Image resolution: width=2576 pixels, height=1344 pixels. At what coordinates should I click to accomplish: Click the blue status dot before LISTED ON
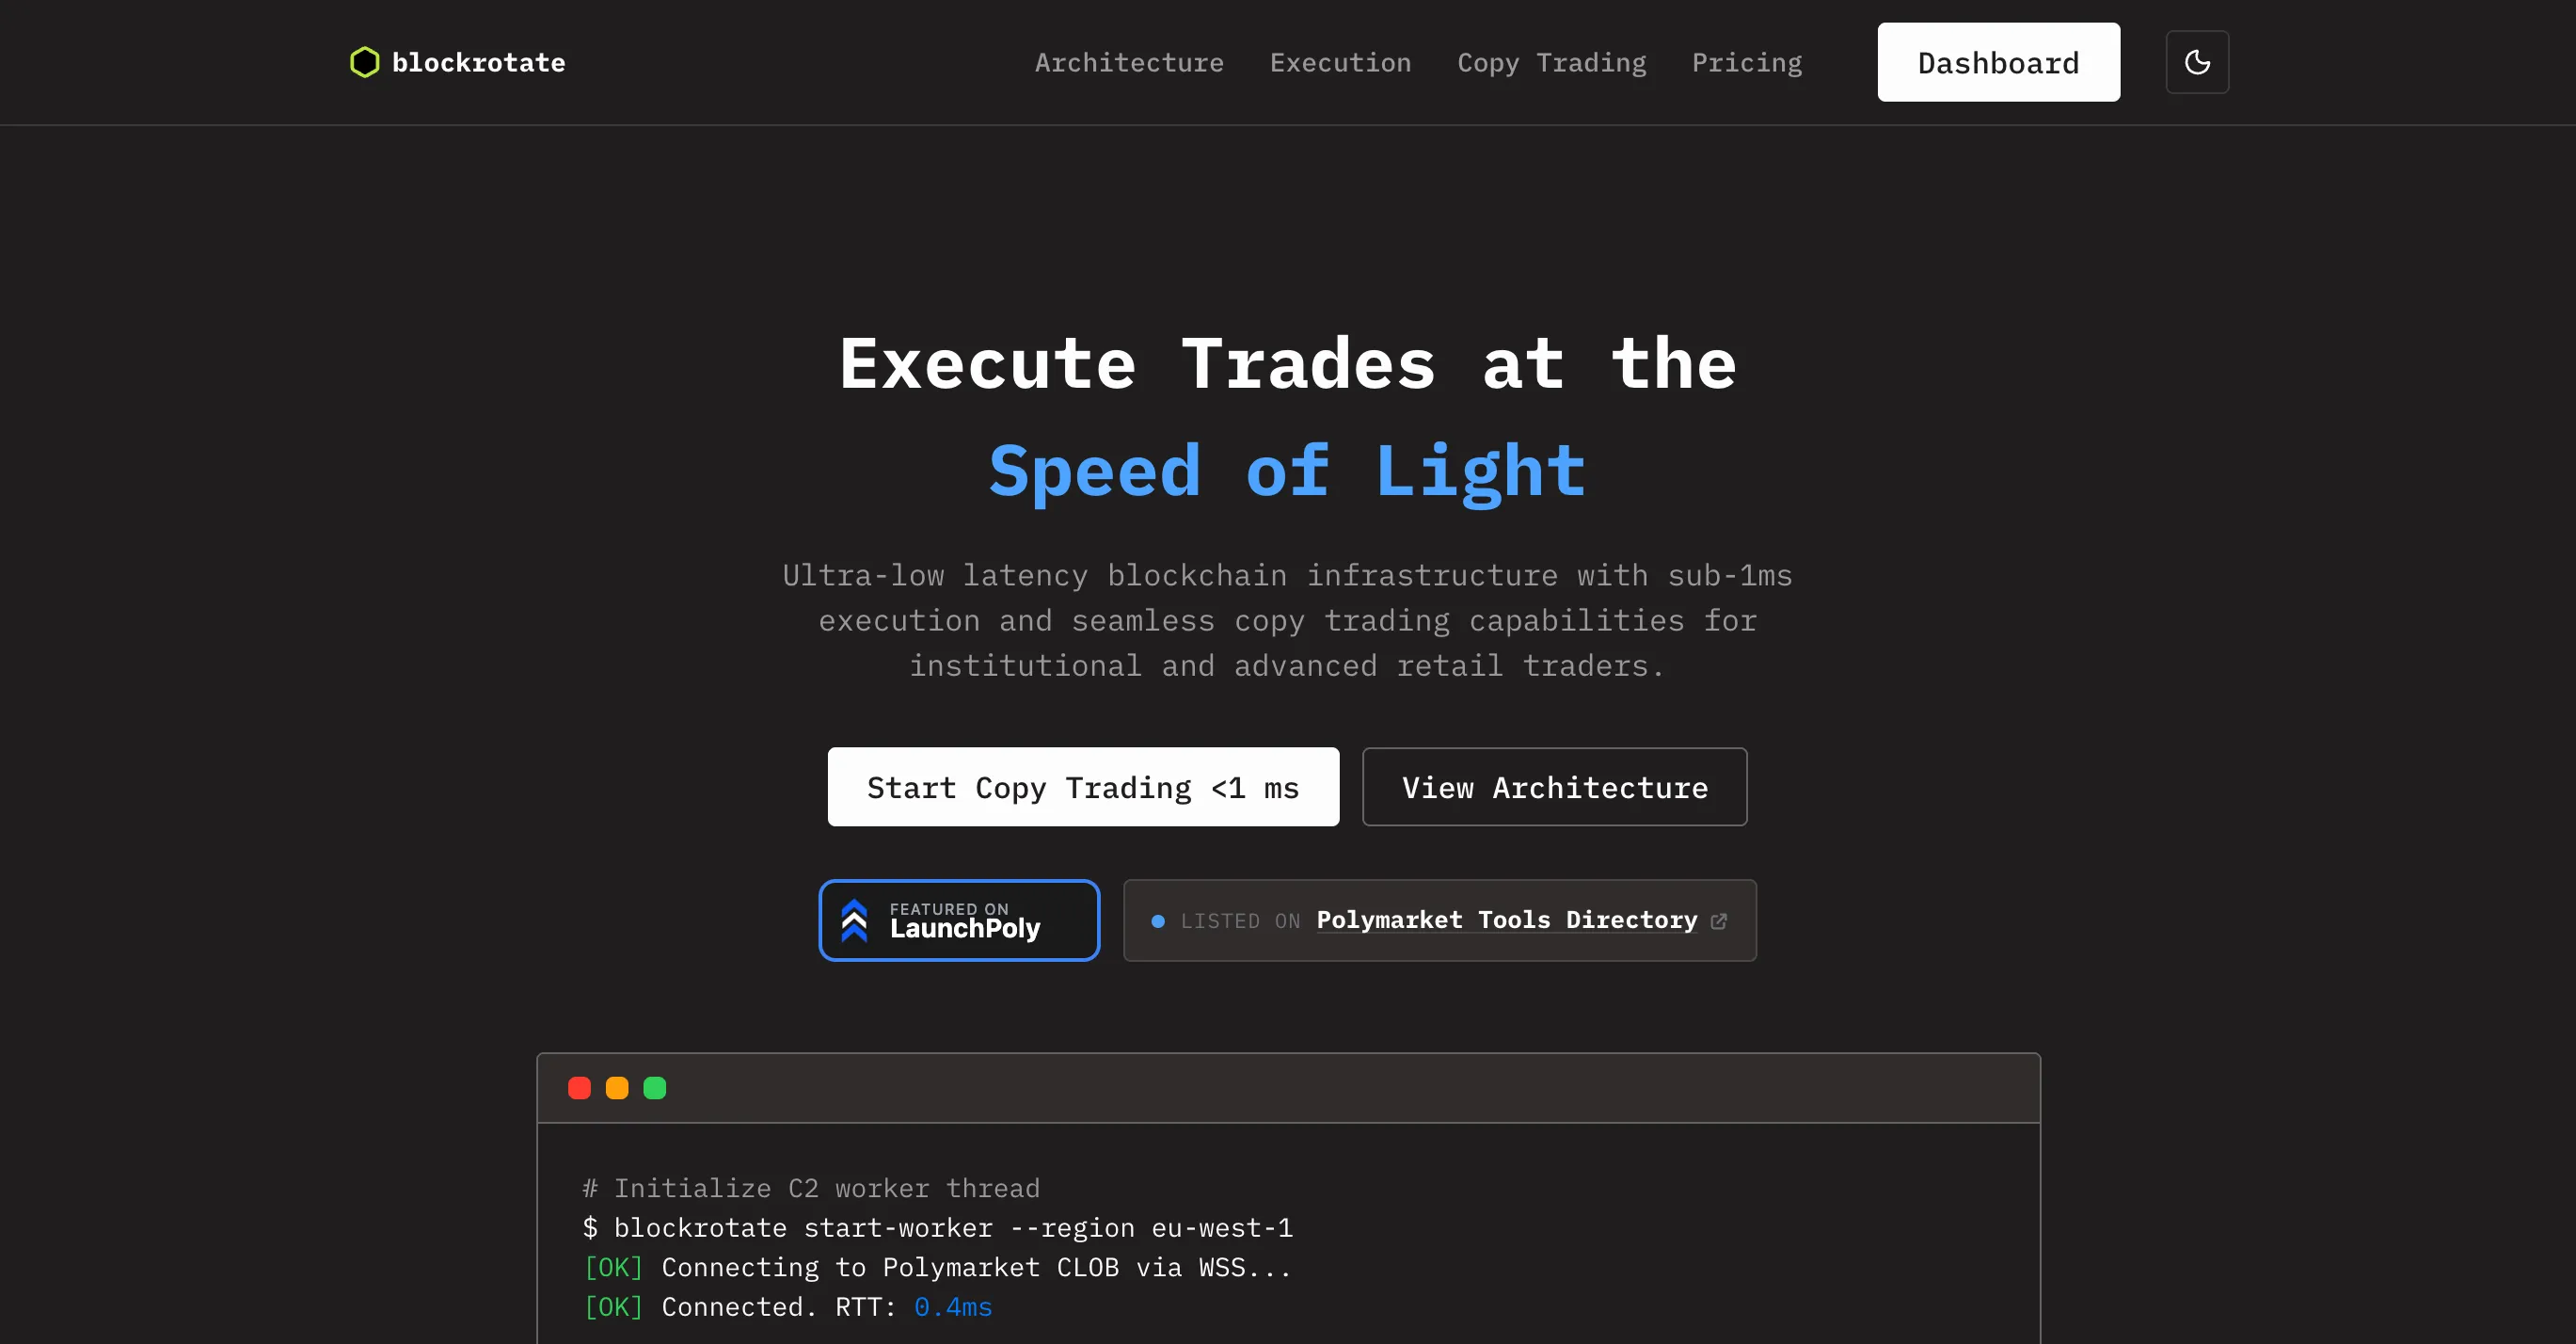tap(1157, 921)
